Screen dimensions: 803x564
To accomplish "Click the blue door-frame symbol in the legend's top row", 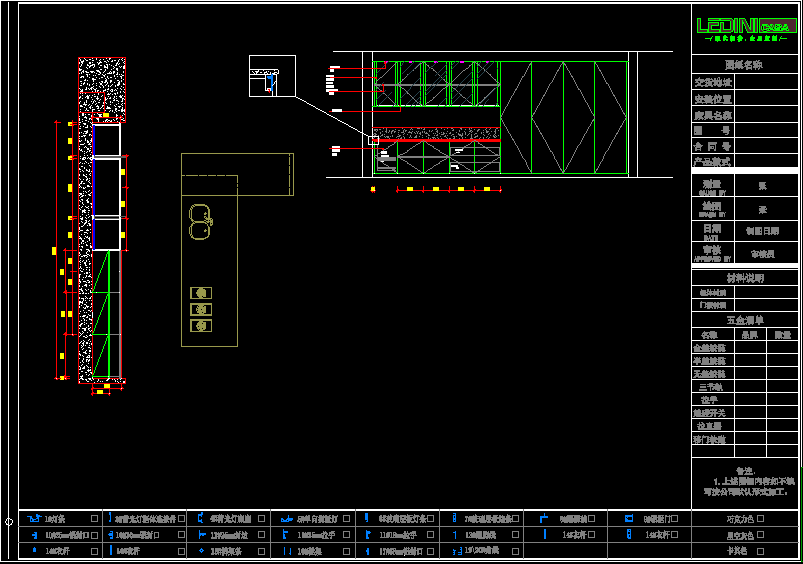I will (x=629, y=519).
